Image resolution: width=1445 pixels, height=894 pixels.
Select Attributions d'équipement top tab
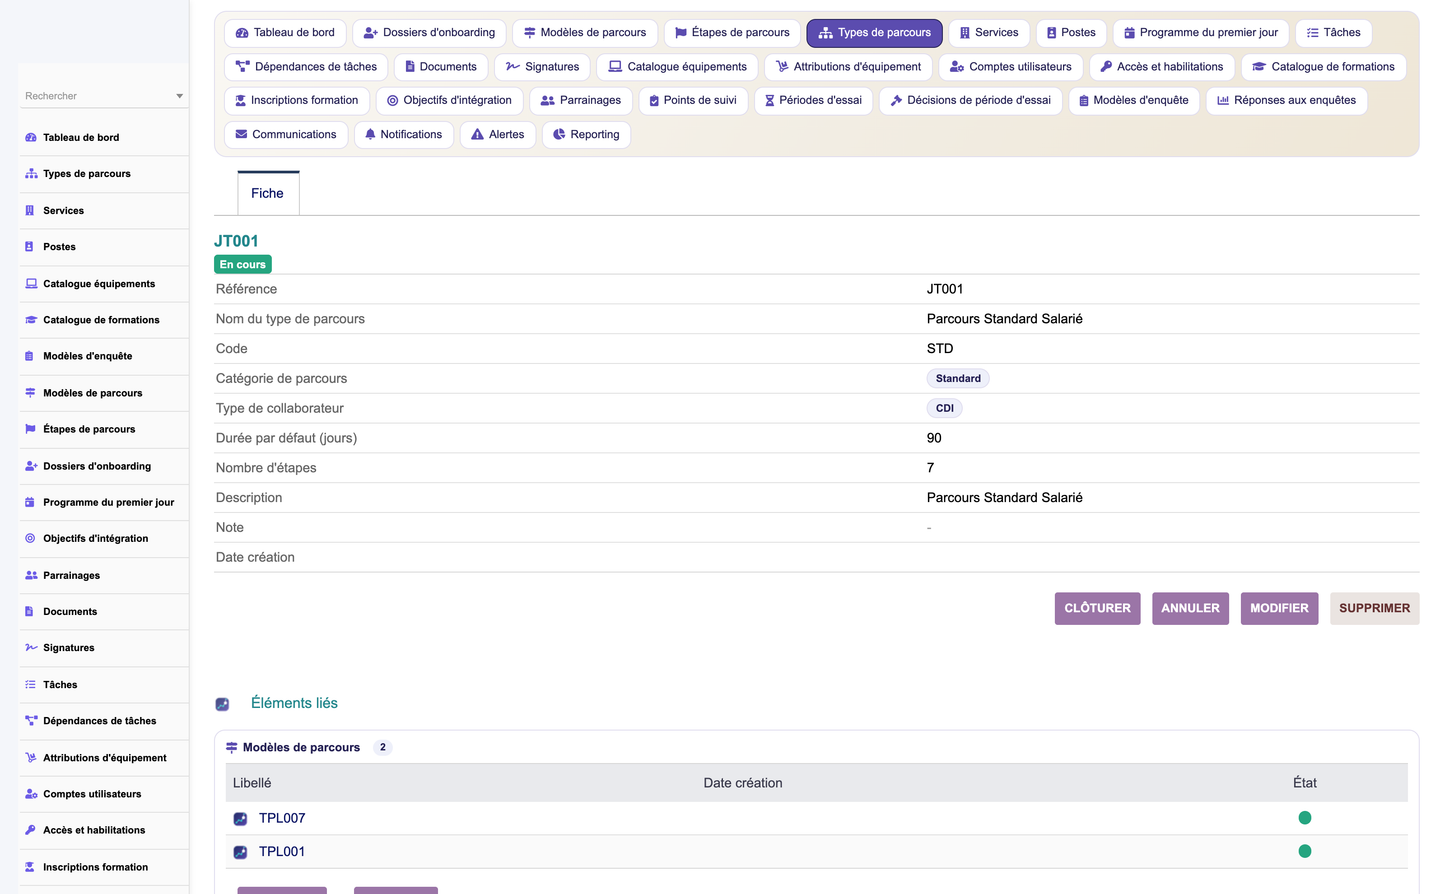click(x=849, y=67)
